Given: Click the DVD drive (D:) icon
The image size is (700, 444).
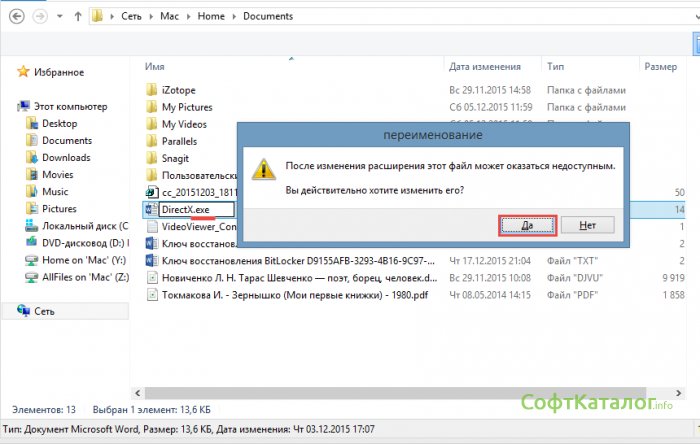Looking at the screenshot, I should pyautogui.click(x=32, y=243).
